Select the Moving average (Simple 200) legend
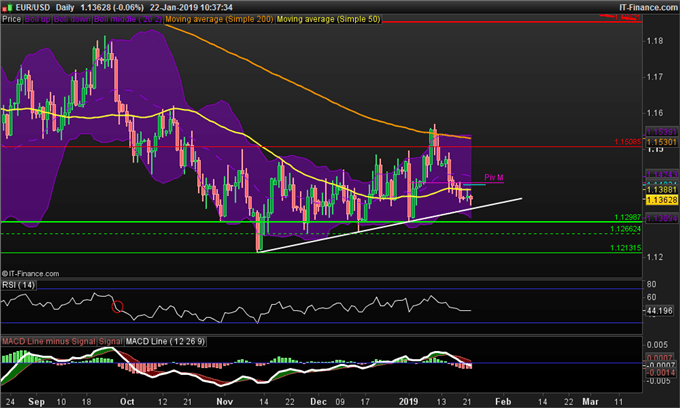This screenshot has height=408, width=680. 219,19
